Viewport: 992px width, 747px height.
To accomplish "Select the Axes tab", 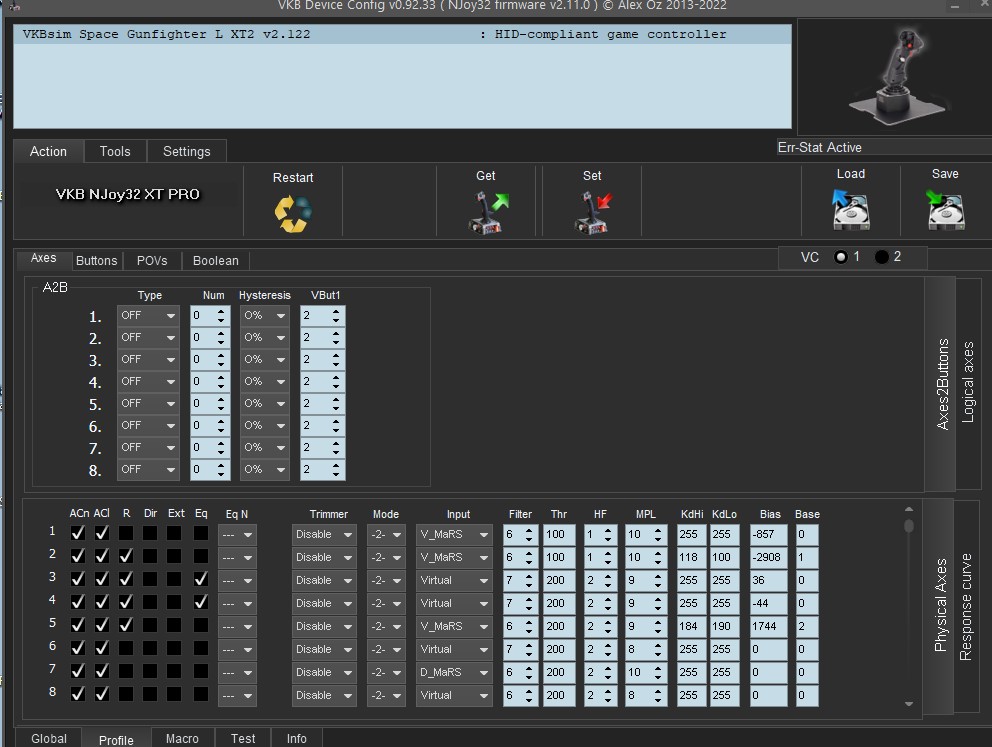I will tap(43, 258).
